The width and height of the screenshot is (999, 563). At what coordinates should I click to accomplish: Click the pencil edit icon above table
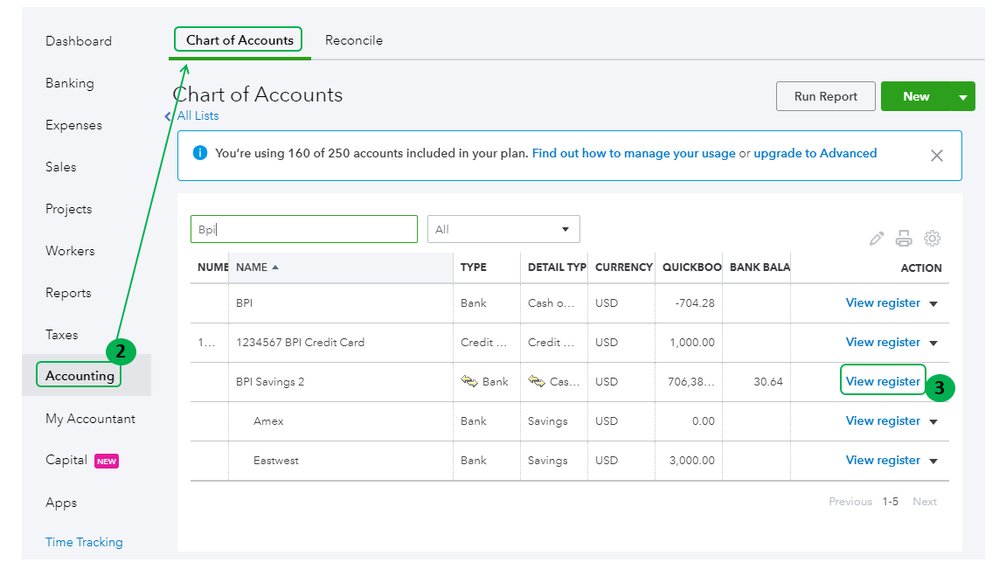[x=876, y=239]
